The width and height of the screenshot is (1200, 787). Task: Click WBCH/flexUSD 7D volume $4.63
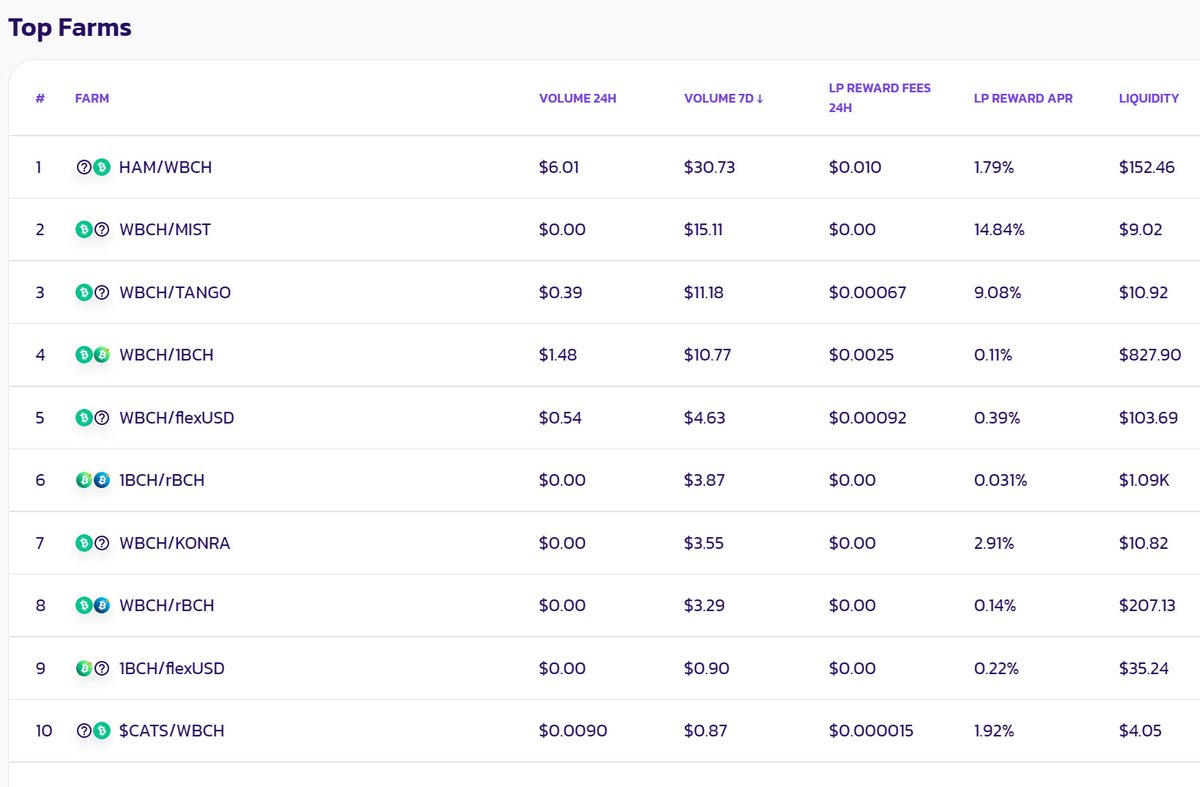click(x=704, y=417)
